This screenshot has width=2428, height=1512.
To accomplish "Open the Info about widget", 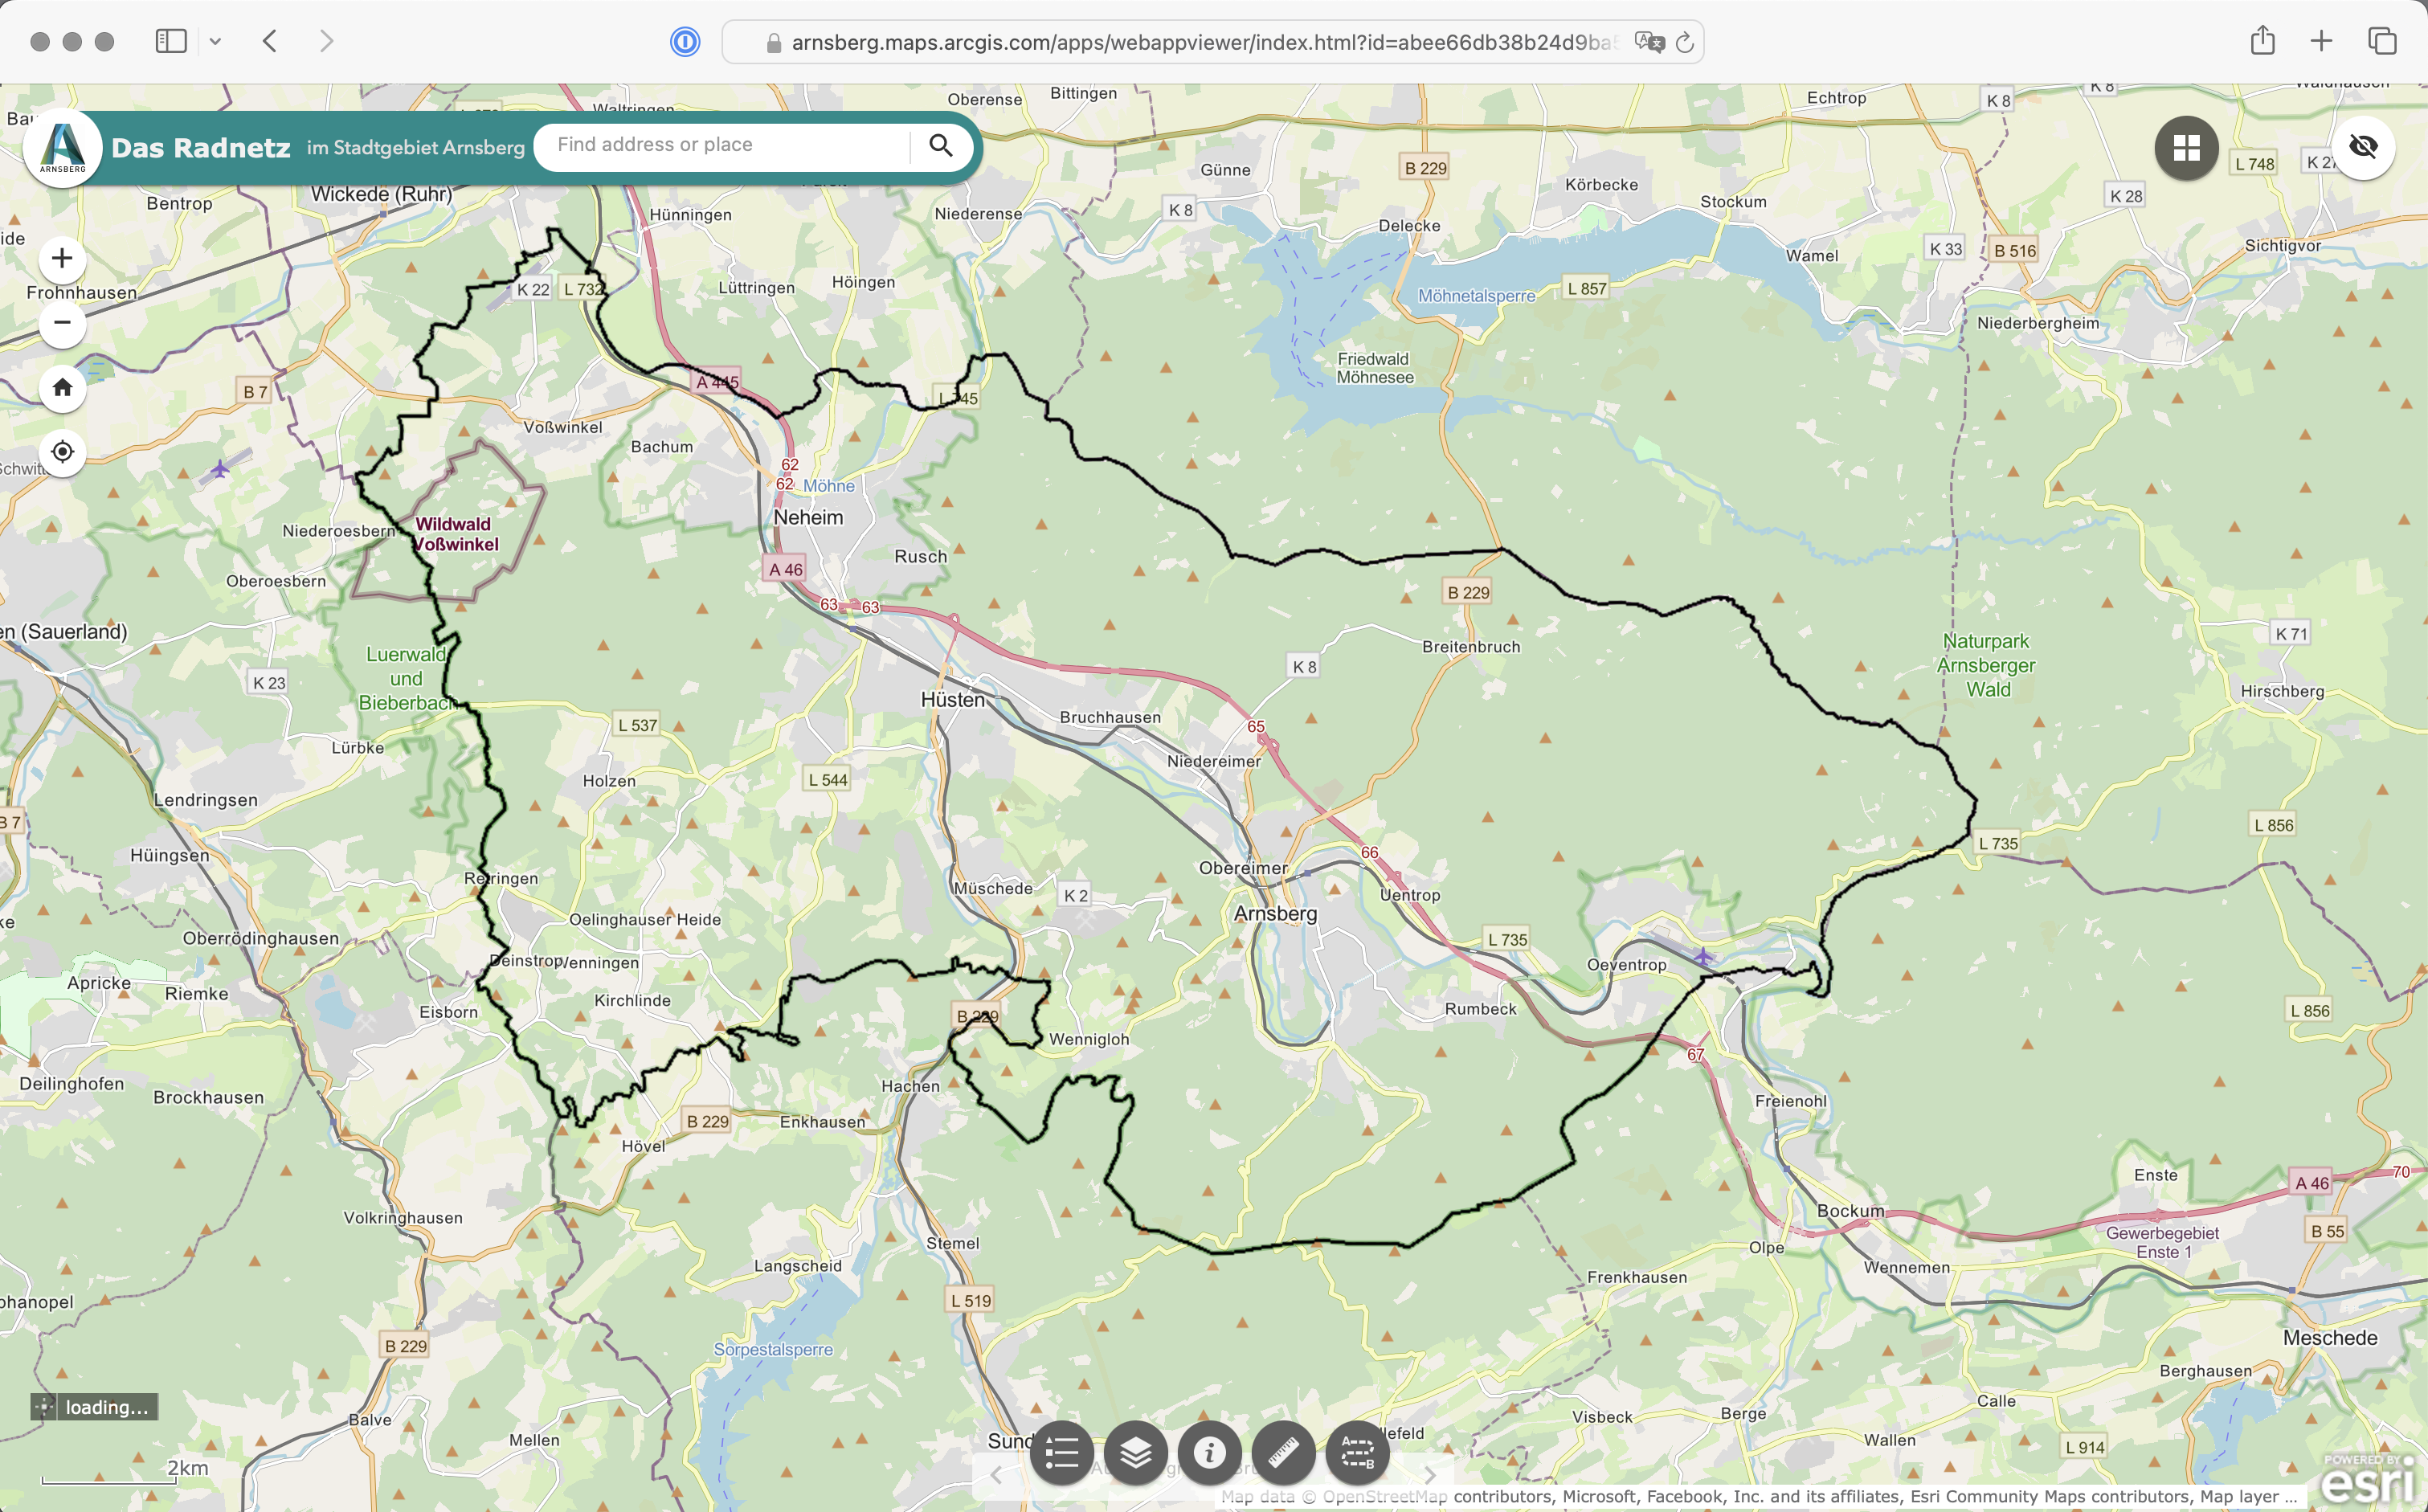I will pyautogui.click(x=1209, y=1452).
